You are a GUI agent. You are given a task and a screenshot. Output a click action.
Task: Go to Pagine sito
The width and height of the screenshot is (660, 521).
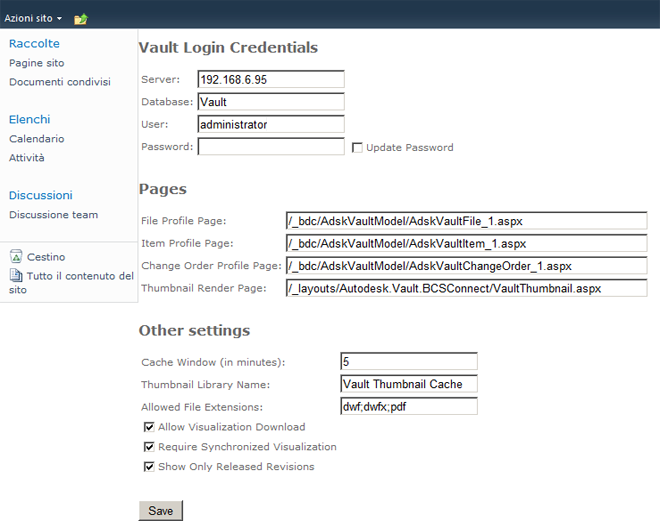[37, 63]
